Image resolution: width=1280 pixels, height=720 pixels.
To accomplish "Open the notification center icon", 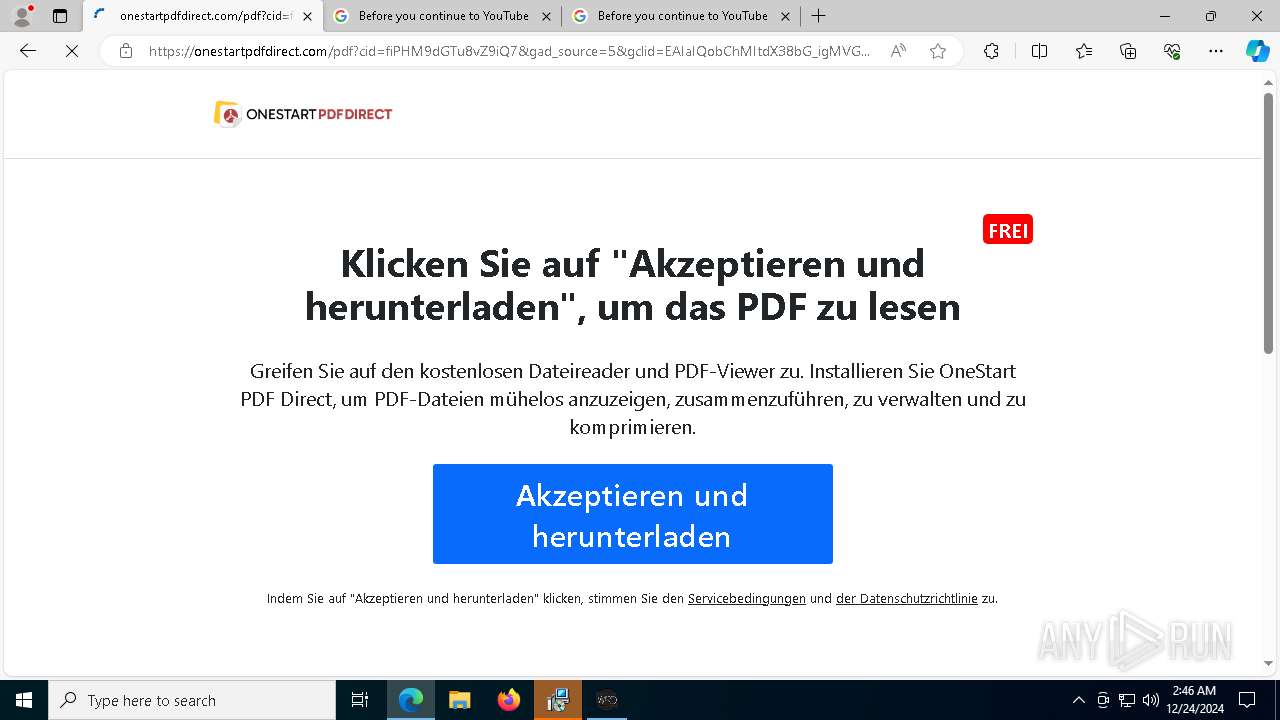I will (x=1247, y=700).
